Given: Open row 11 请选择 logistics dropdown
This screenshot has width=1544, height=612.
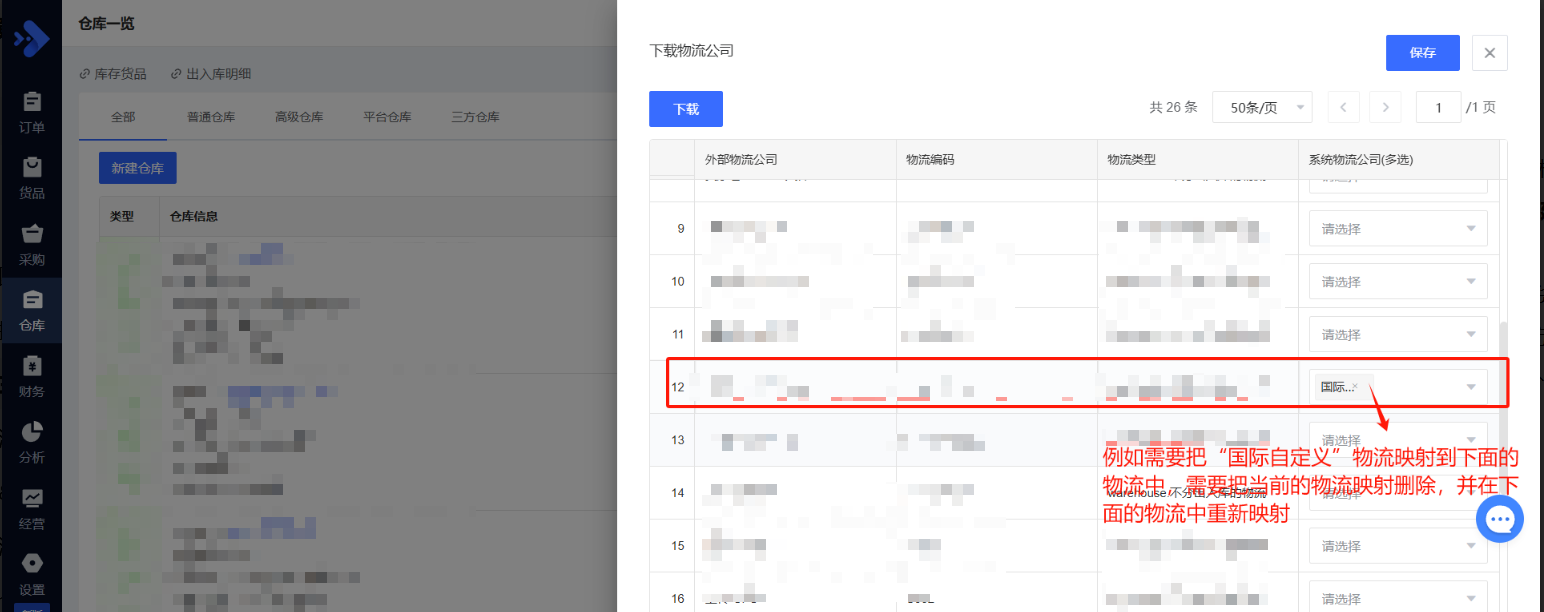Looking at the screenshot, I should [1397, 335].
